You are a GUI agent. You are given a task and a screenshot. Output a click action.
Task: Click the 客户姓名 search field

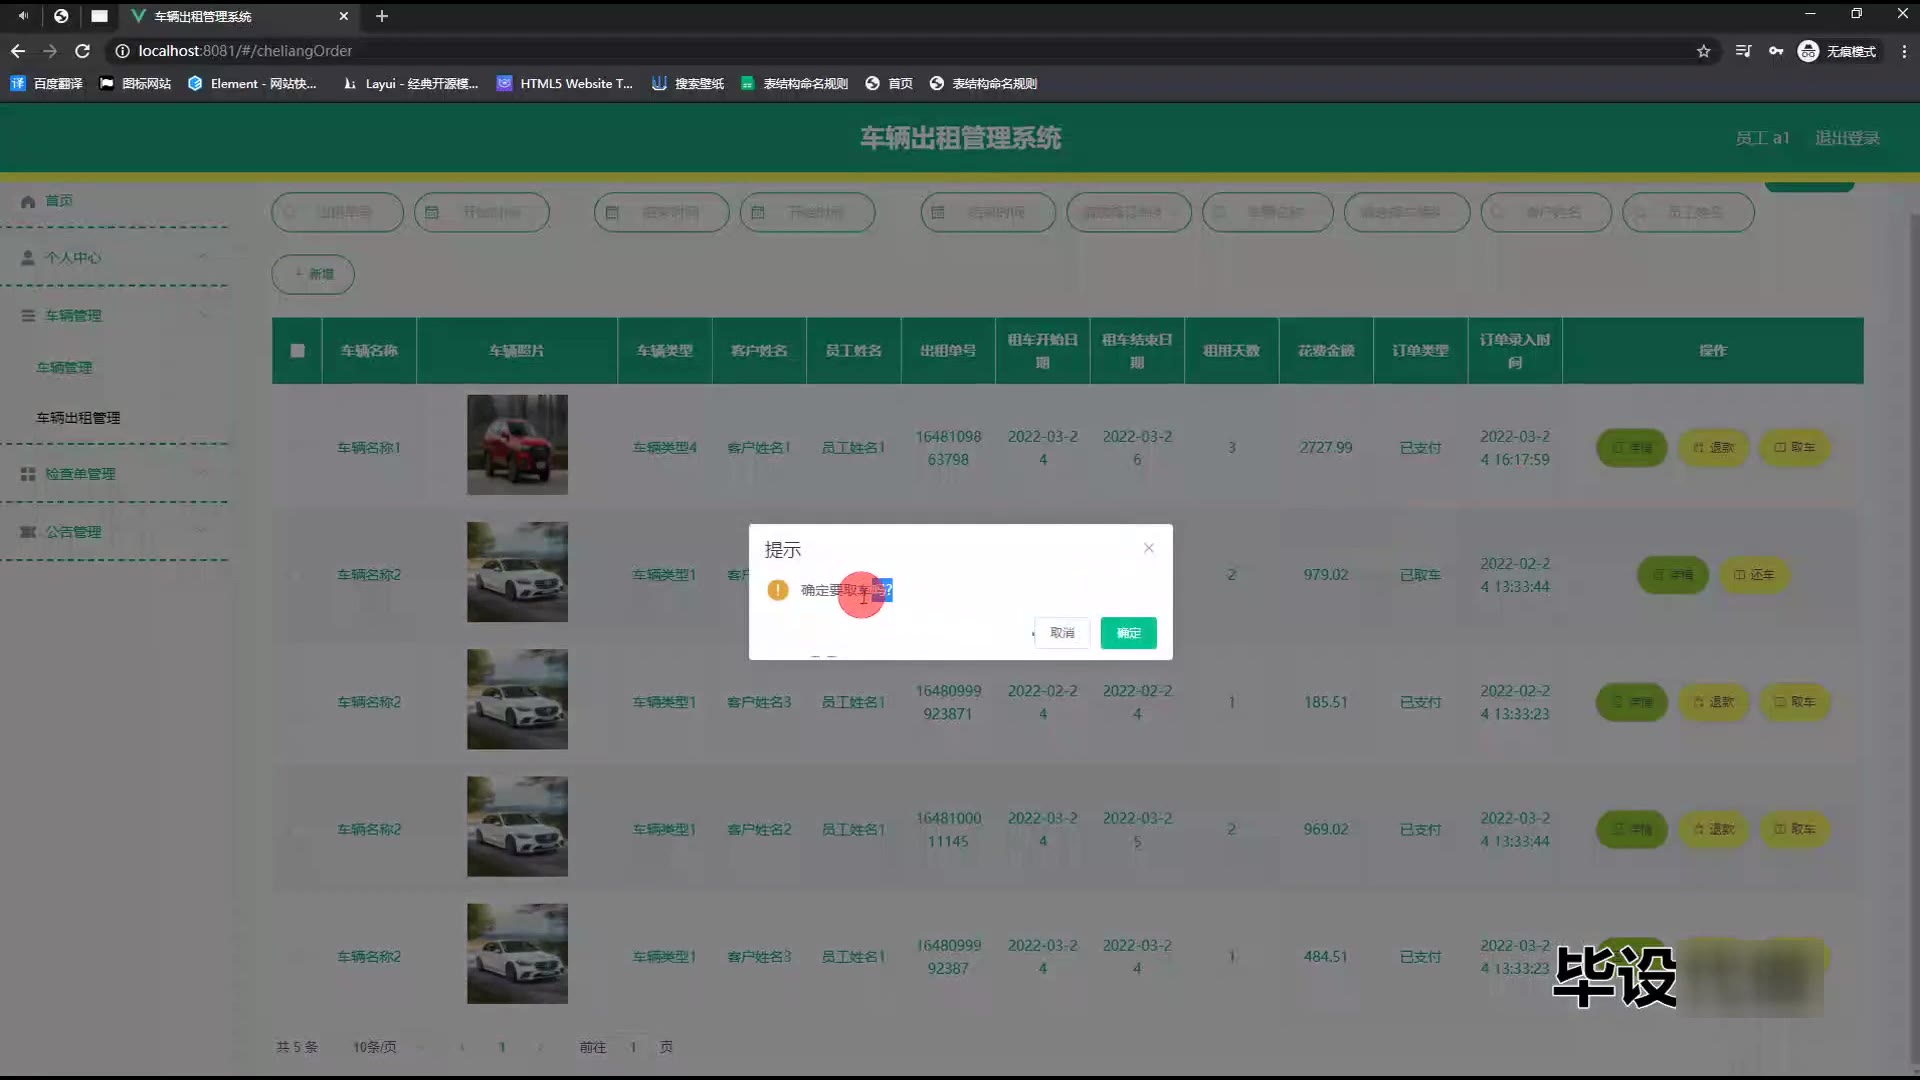[x=1547, y=213]
